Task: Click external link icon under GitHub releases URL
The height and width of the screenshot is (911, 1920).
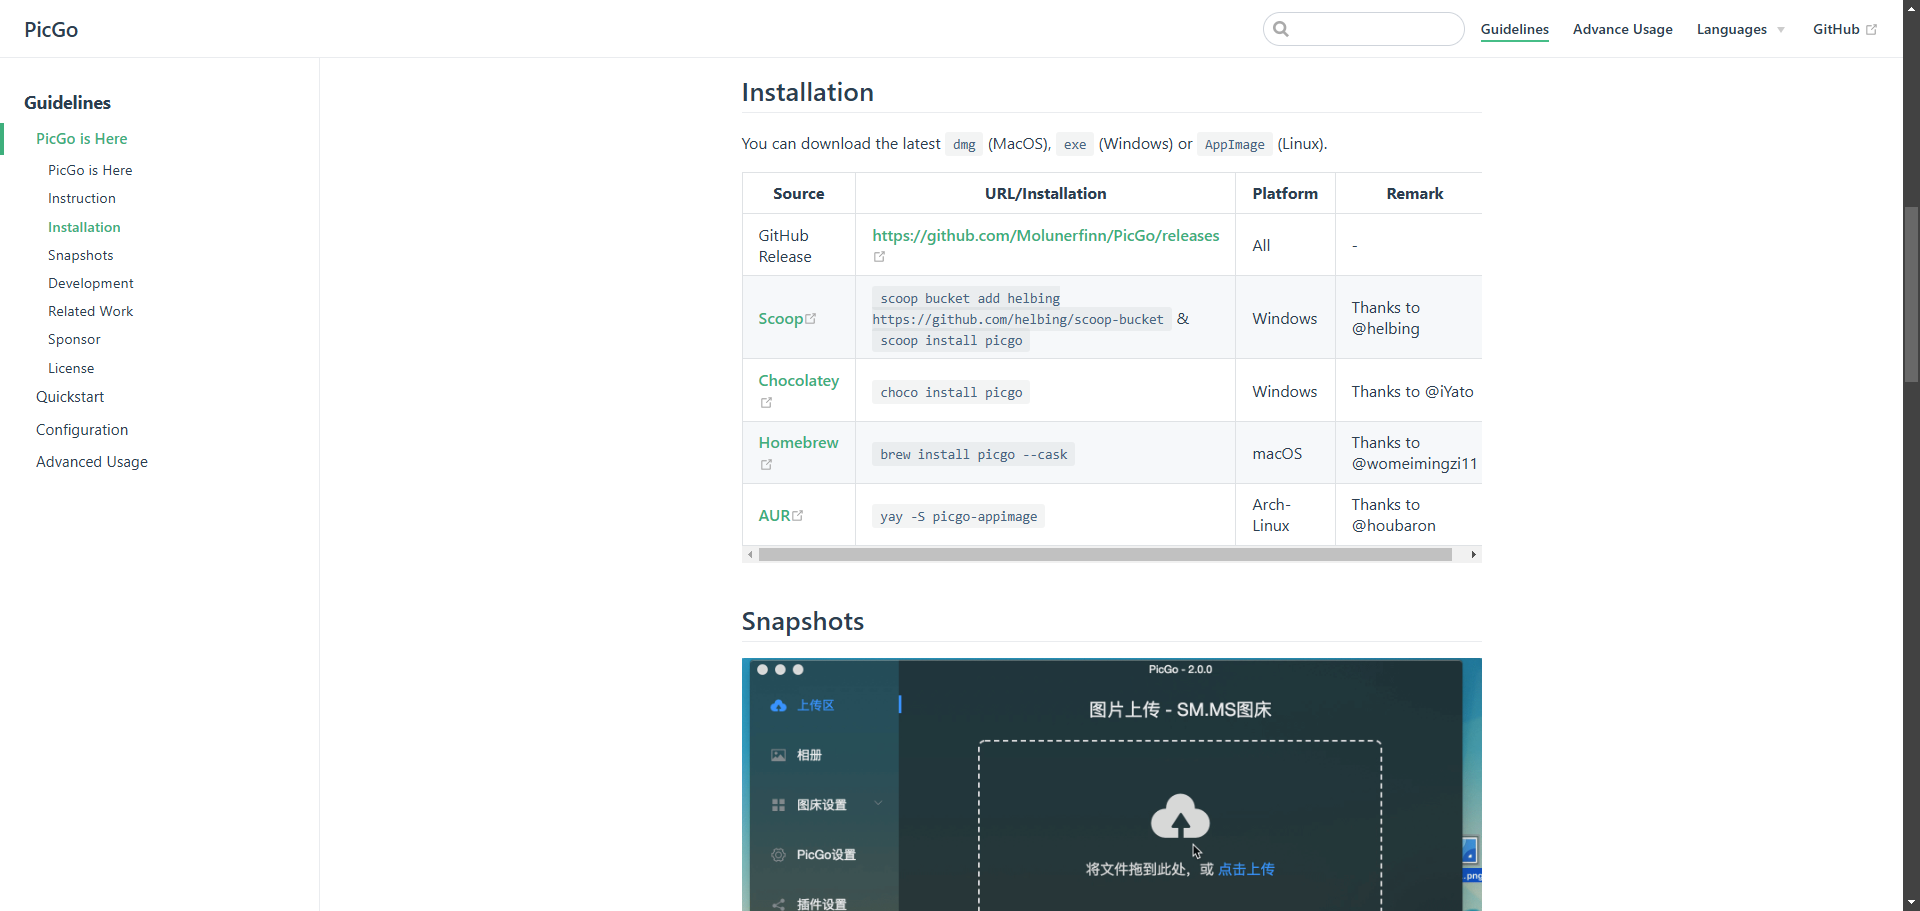Action: [x=880, y=257]
